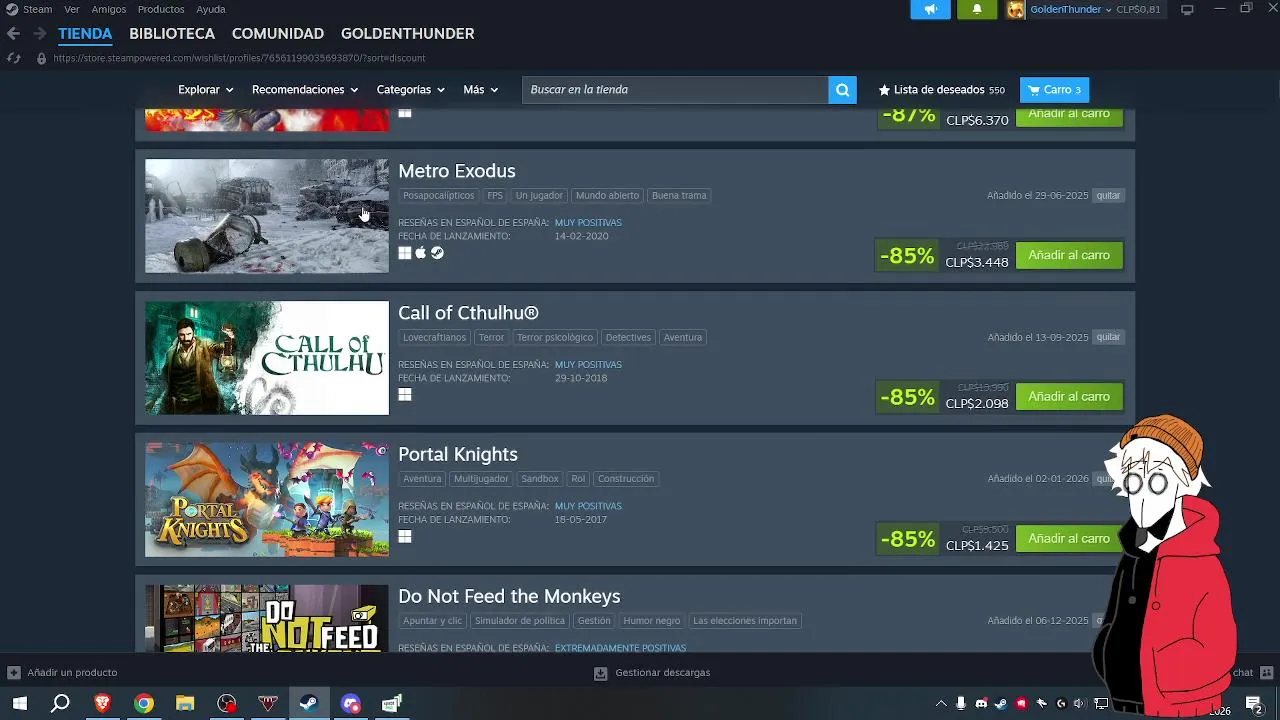Screen dimensions: 1280x720
Task: Open the friends chat icon
Action: 1266,673
